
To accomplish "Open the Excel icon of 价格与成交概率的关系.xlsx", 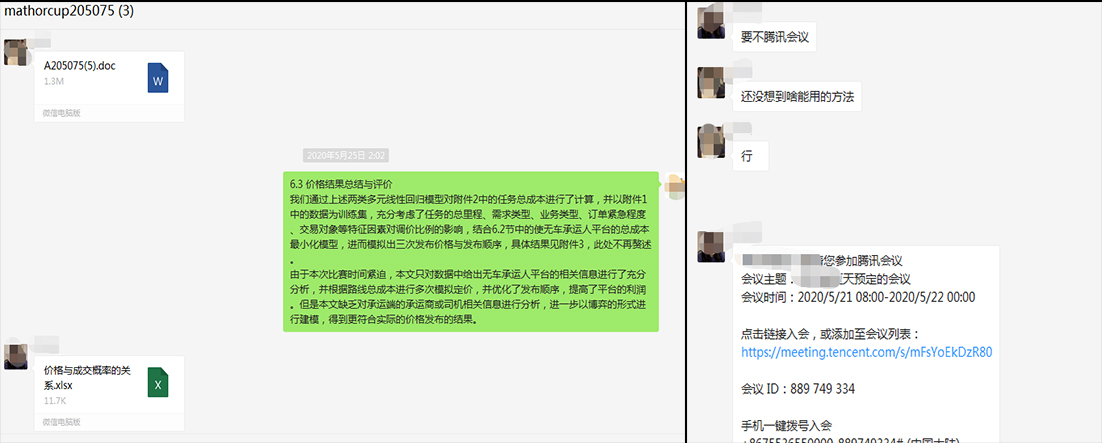I will click(158, 383).
